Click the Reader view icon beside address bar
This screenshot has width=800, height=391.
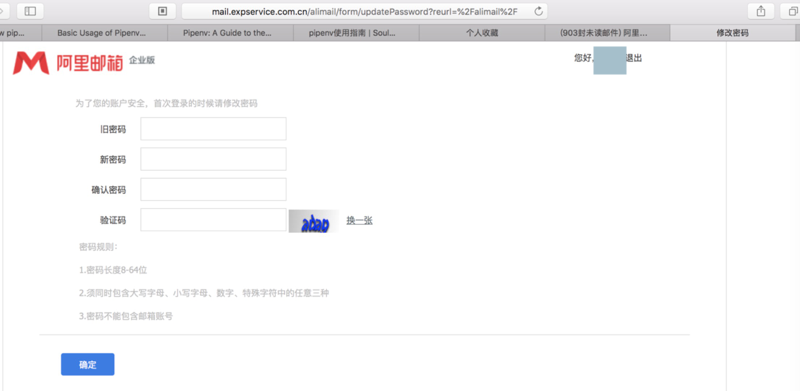tap(163, 11)
